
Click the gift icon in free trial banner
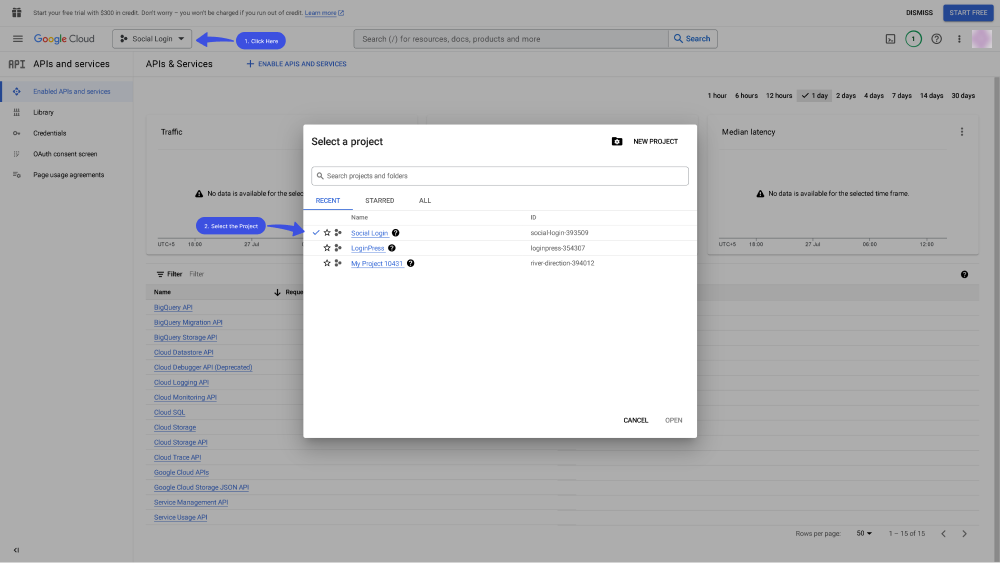(17, 13)
